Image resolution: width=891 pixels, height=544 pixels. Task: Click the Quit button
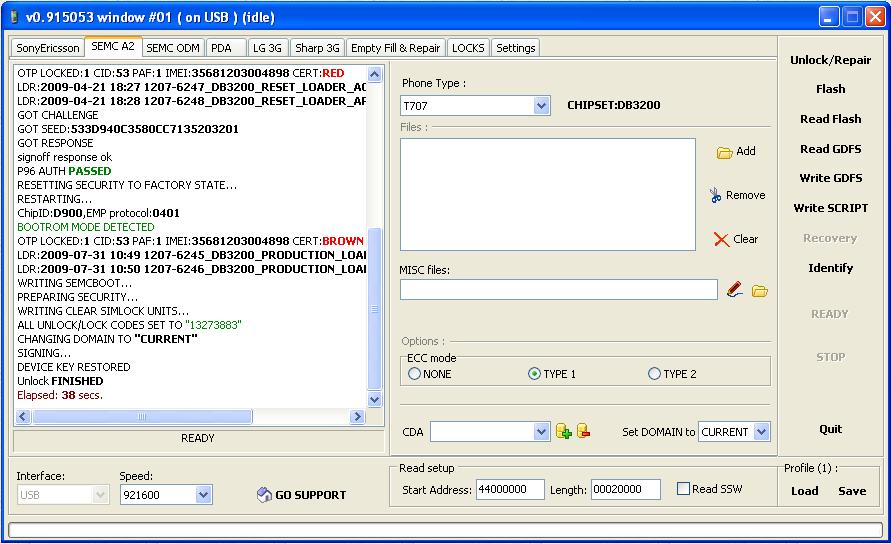830,429
